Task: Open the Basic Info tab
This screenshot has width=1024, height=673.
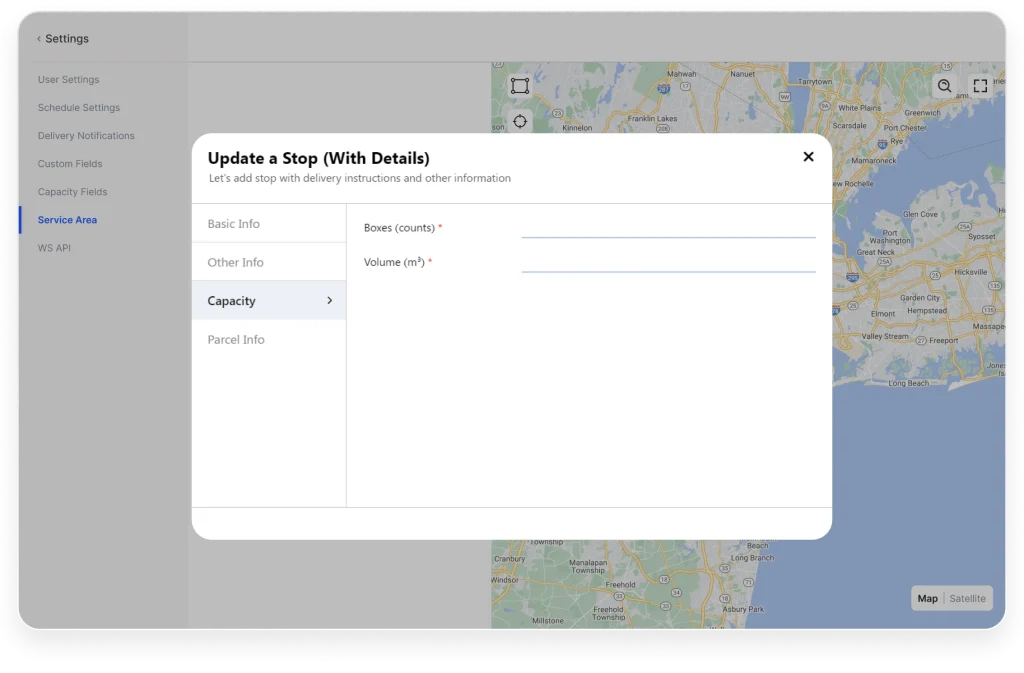Action: click(x=268, y=224)
